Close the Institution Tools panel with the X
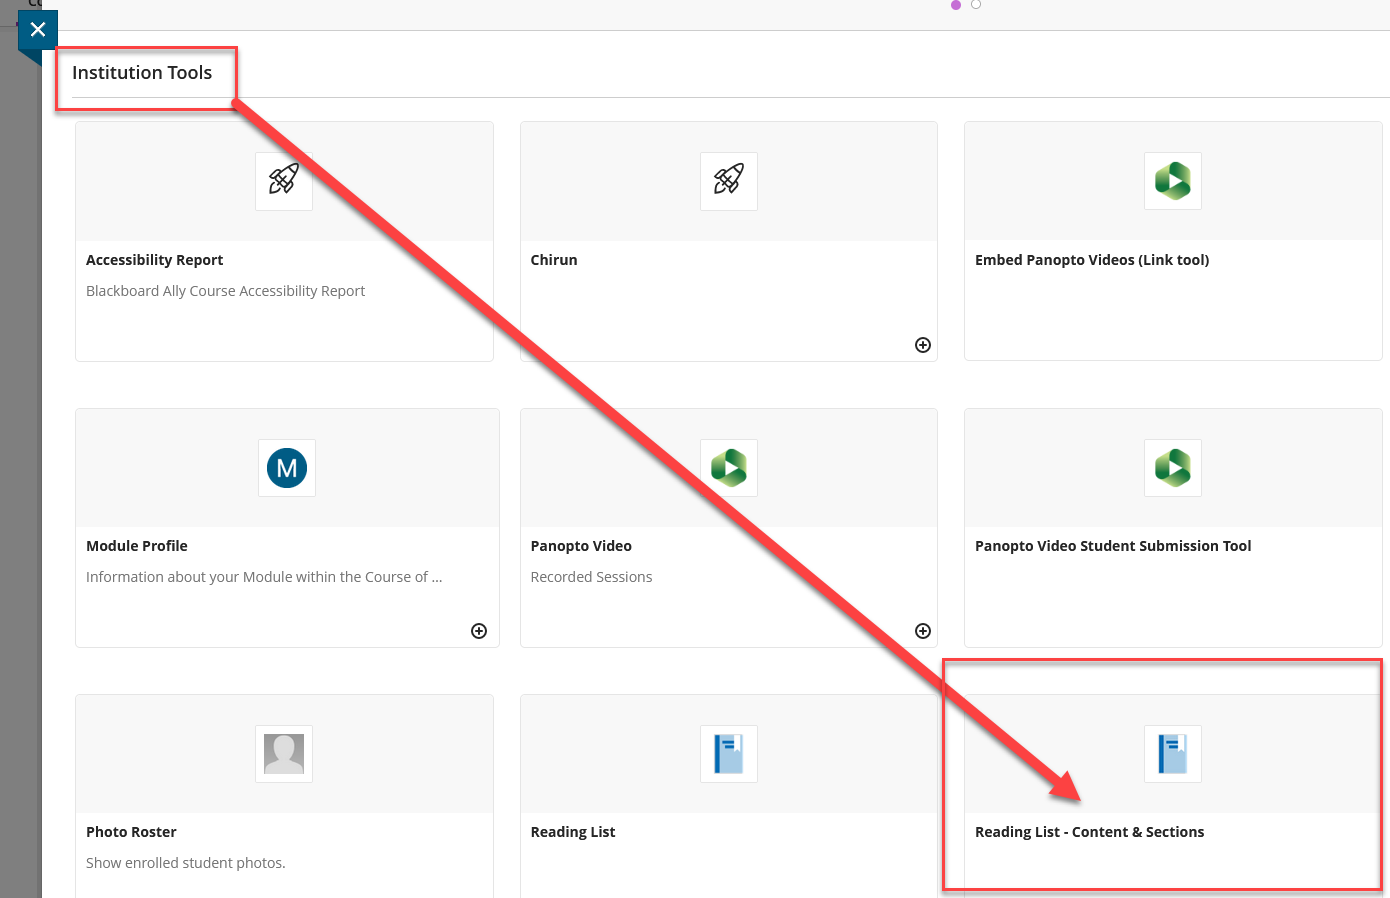Image resolution: width=1390 pixels, height=898 pixels. click(37, 29)
